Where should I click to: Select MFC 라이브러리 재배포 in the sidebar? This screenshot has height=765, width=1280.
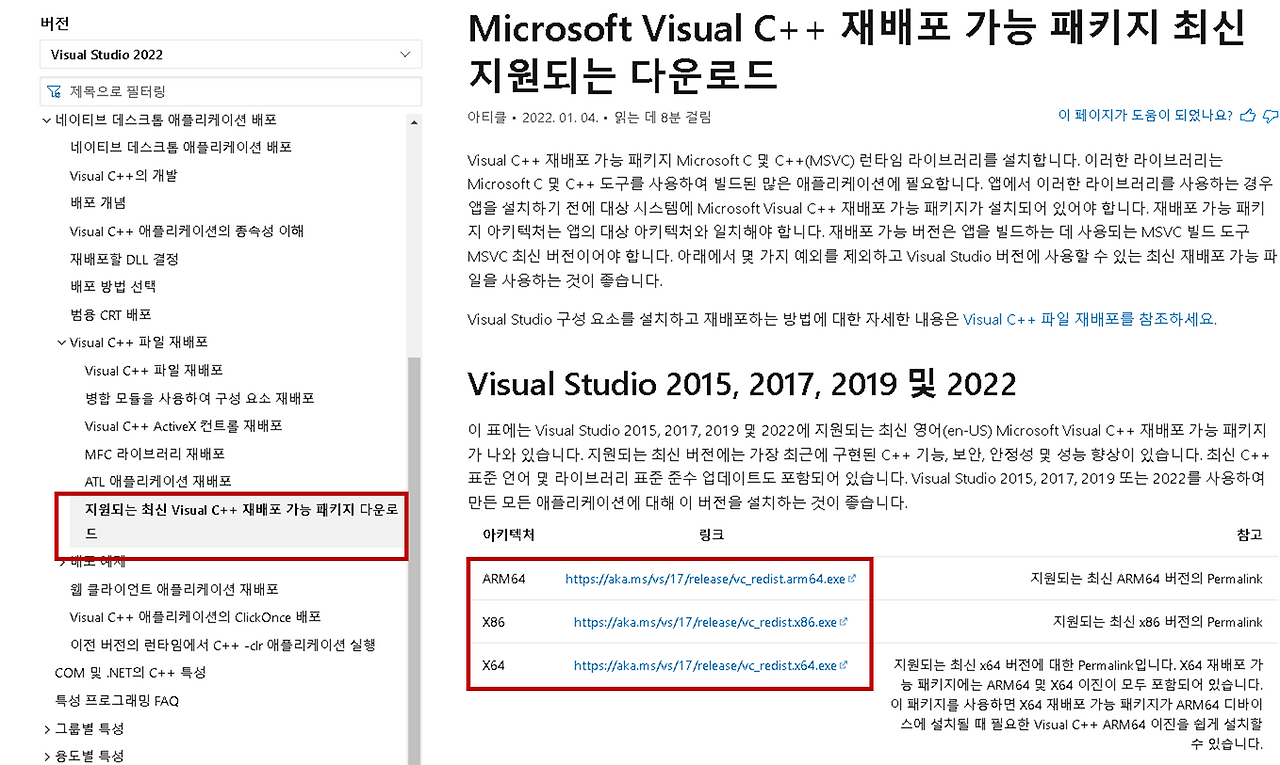click(156, 453)
